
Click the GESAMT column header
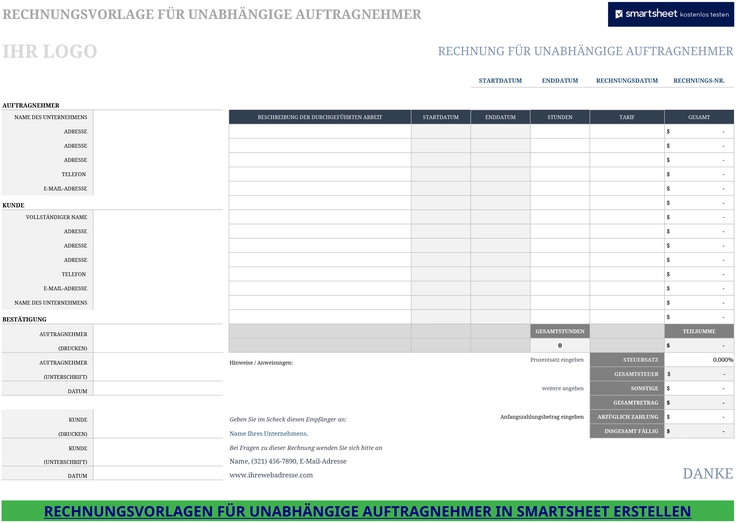699,117
